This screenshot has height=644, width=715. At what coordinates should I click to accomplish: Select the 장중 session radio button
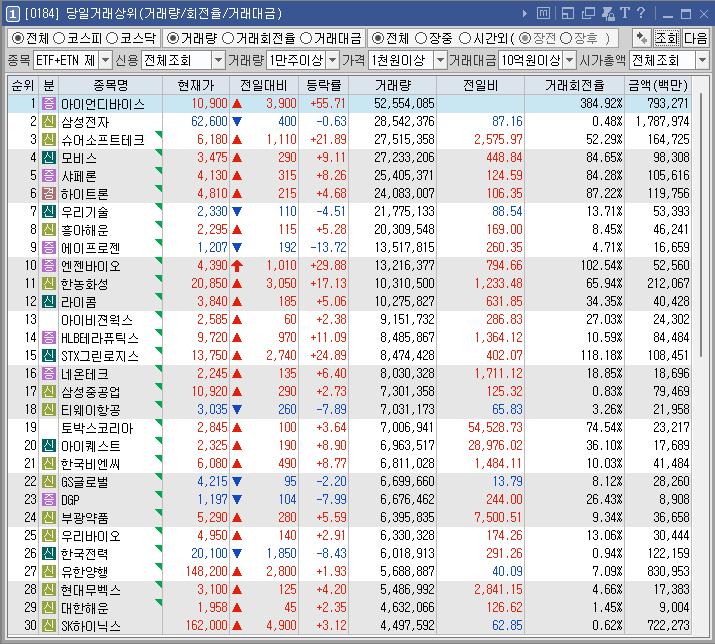click(x=421, y=38)
